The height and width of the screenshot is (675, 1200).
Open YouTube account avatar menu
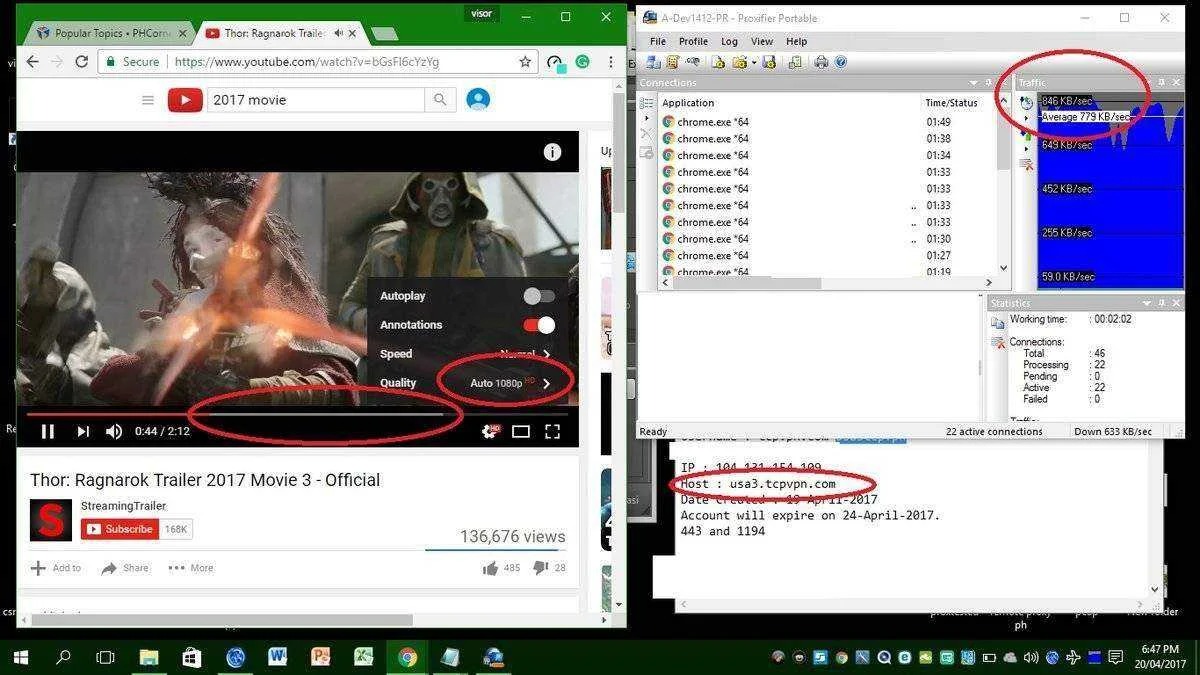tap(478, 99)
